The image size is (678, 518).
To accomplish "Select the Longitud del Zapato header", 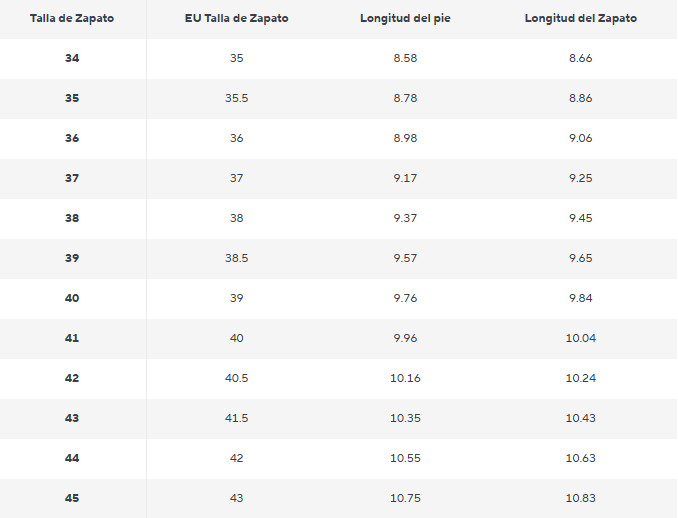I will (x=581, y=18).
